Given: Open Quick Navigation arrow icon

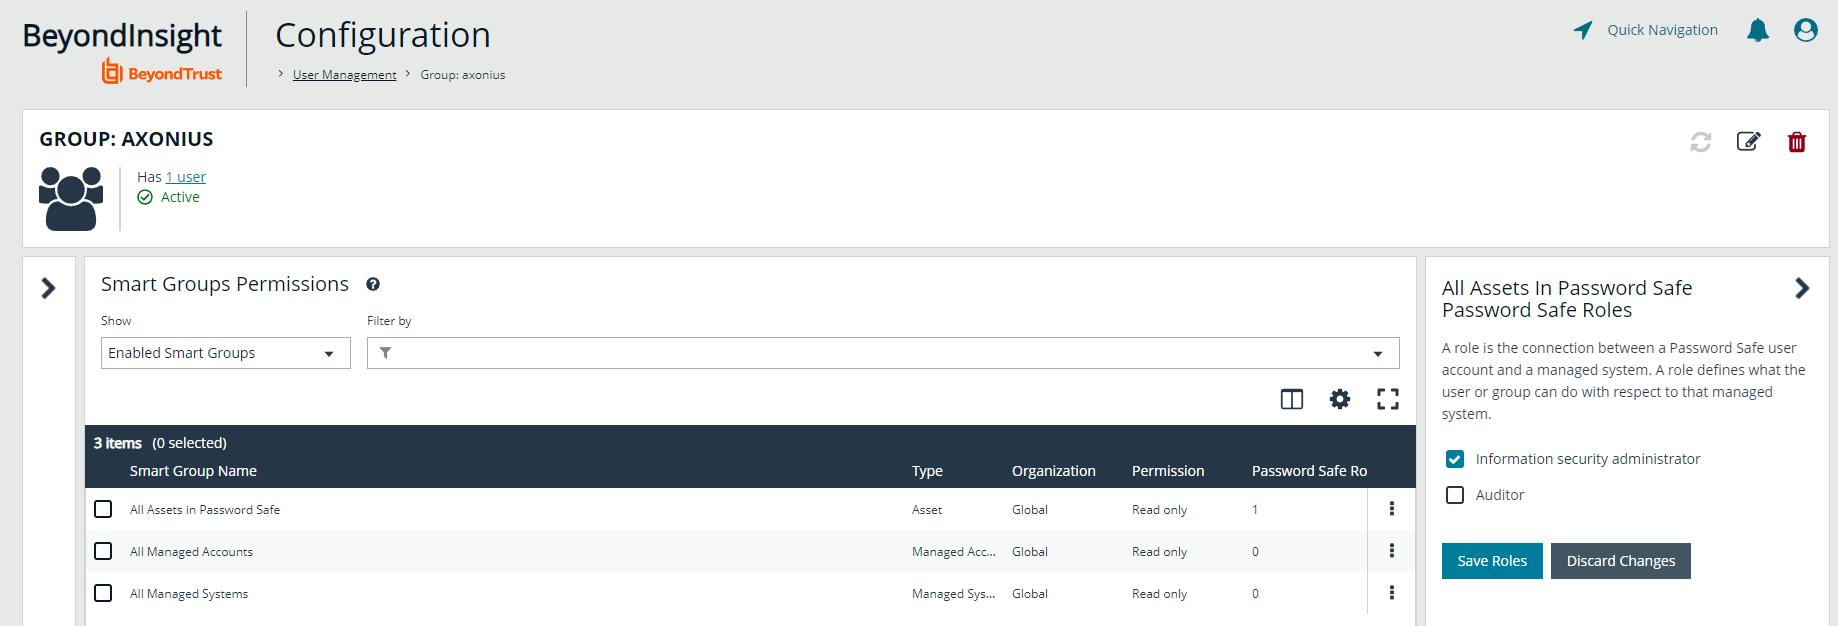Looking at the screenshot, I should tap(1583, 30).
